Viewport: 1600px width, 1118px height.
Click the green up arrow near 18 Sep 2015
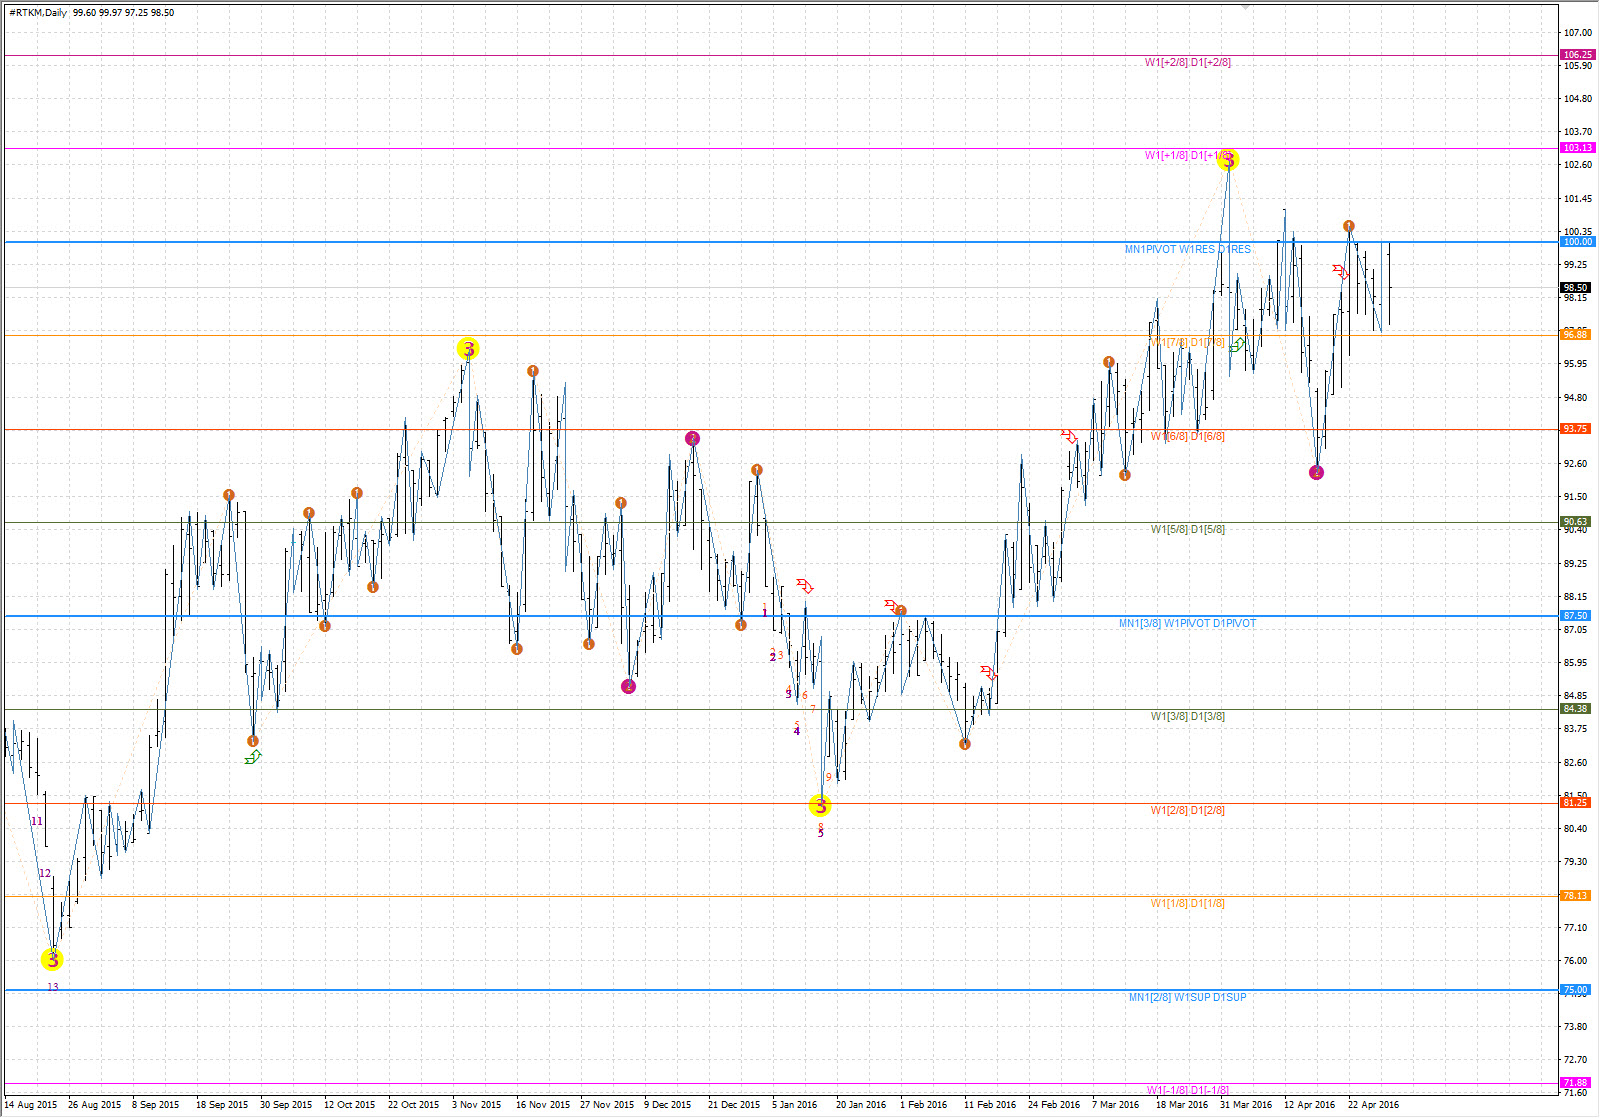coord(253,757)
